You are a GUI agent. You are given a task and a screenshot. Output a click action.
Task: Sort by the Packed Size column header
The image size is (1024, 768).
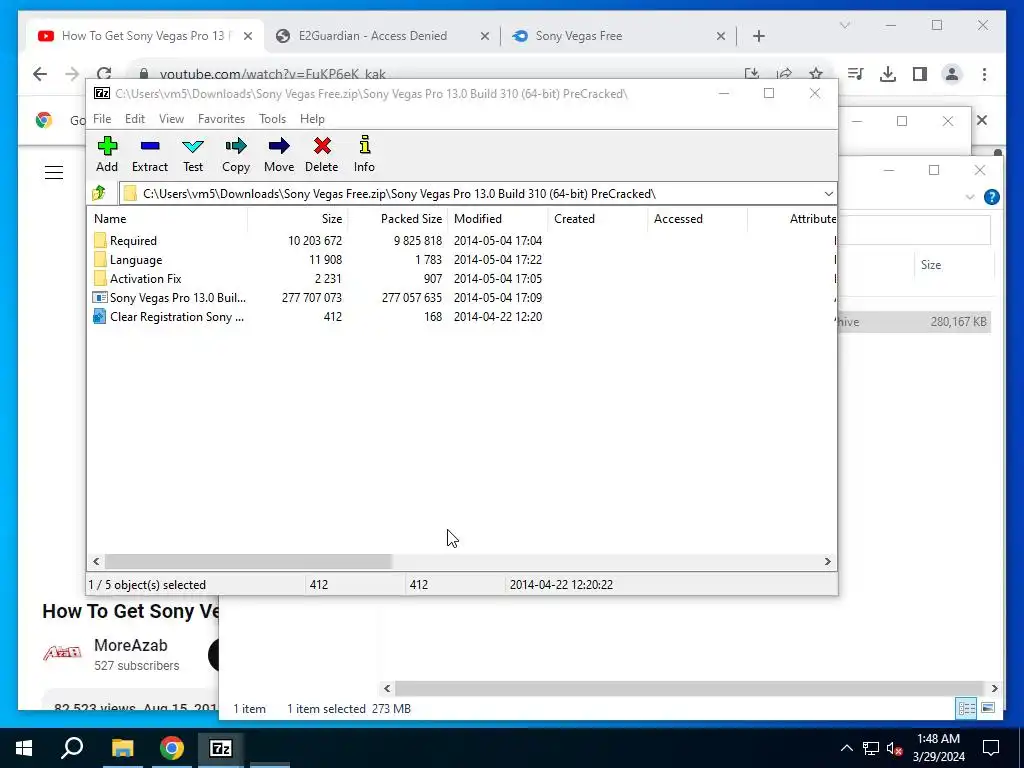click(398, 219)
